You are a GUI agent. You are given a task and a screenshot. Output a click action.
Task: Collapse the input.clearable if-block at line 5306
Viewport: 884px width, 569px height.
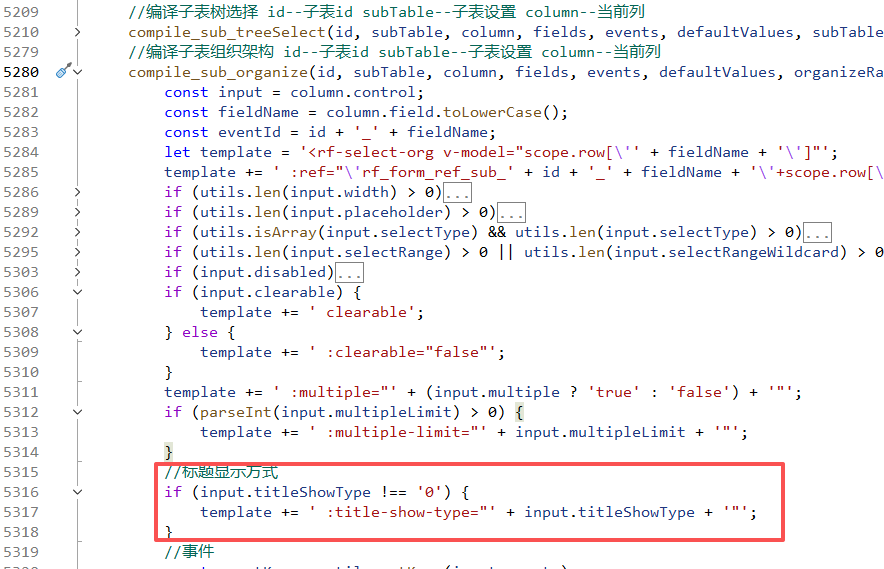[78, 292]
